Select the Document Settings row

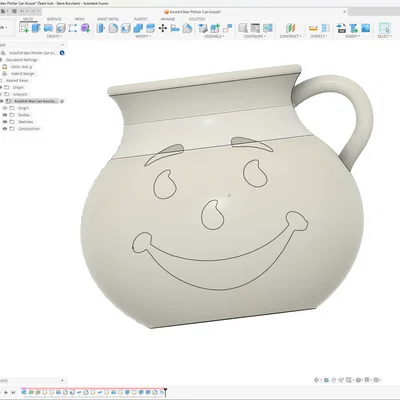tap(22, 60)
